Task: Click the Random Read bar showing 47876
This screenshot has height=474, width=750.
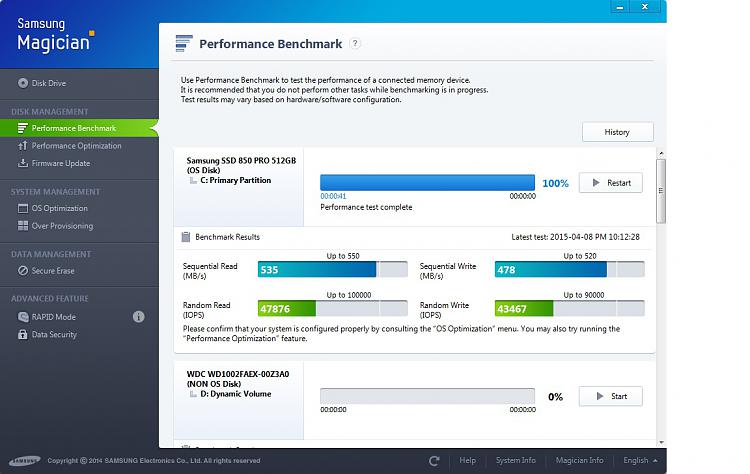Action: [332, 309]
